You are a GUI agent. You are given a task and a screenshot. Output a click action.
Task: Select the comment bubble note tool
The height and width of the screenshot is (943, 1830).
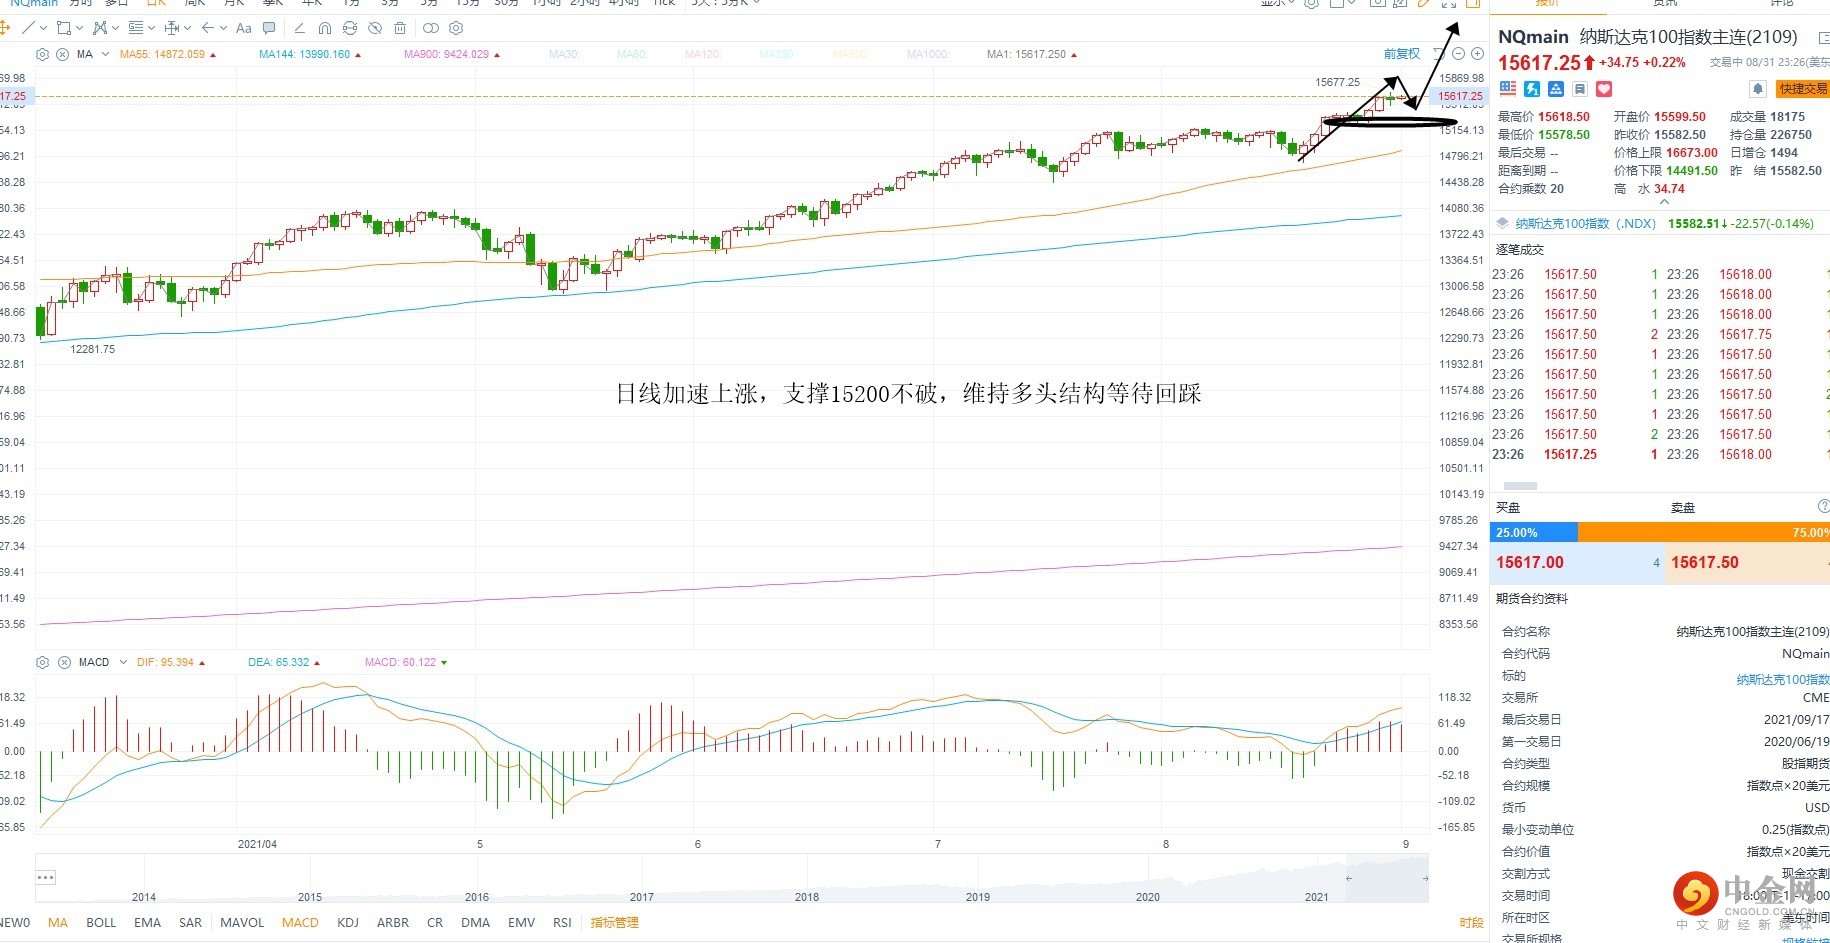coord(269,28)
